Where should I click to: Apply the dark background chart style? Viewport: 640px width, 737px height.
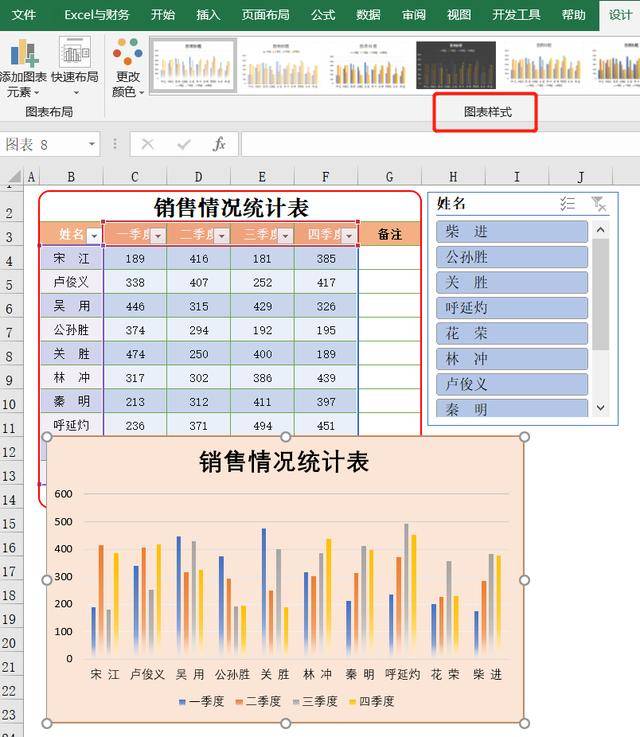pyautogui.click(x=456, y=65)
